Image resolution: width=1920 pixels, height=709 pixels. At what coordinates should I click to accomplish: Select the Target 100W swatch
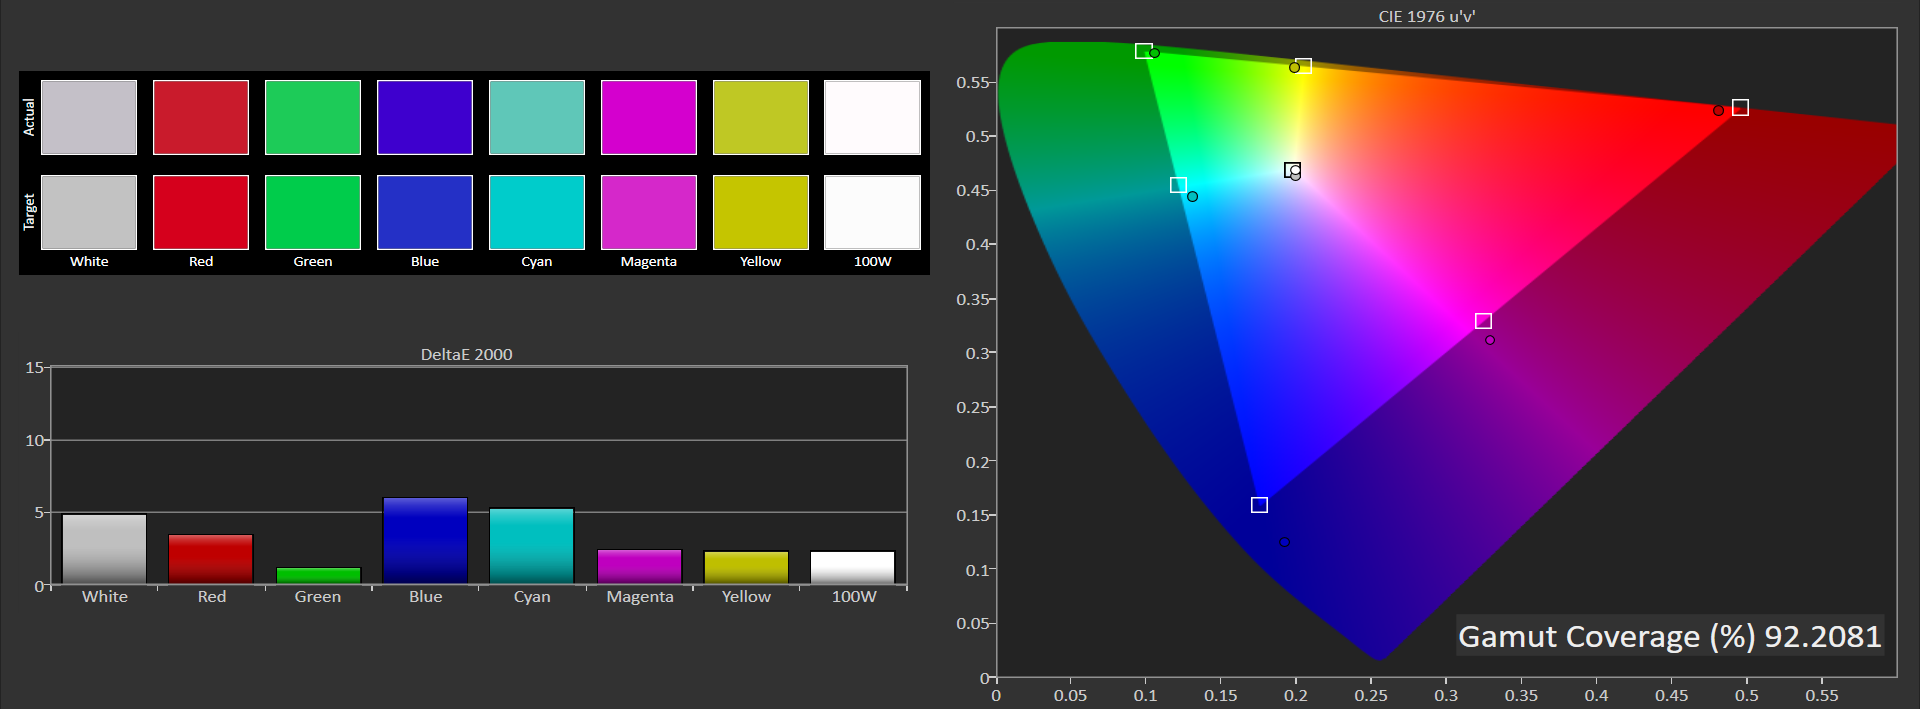coord(872,212)
